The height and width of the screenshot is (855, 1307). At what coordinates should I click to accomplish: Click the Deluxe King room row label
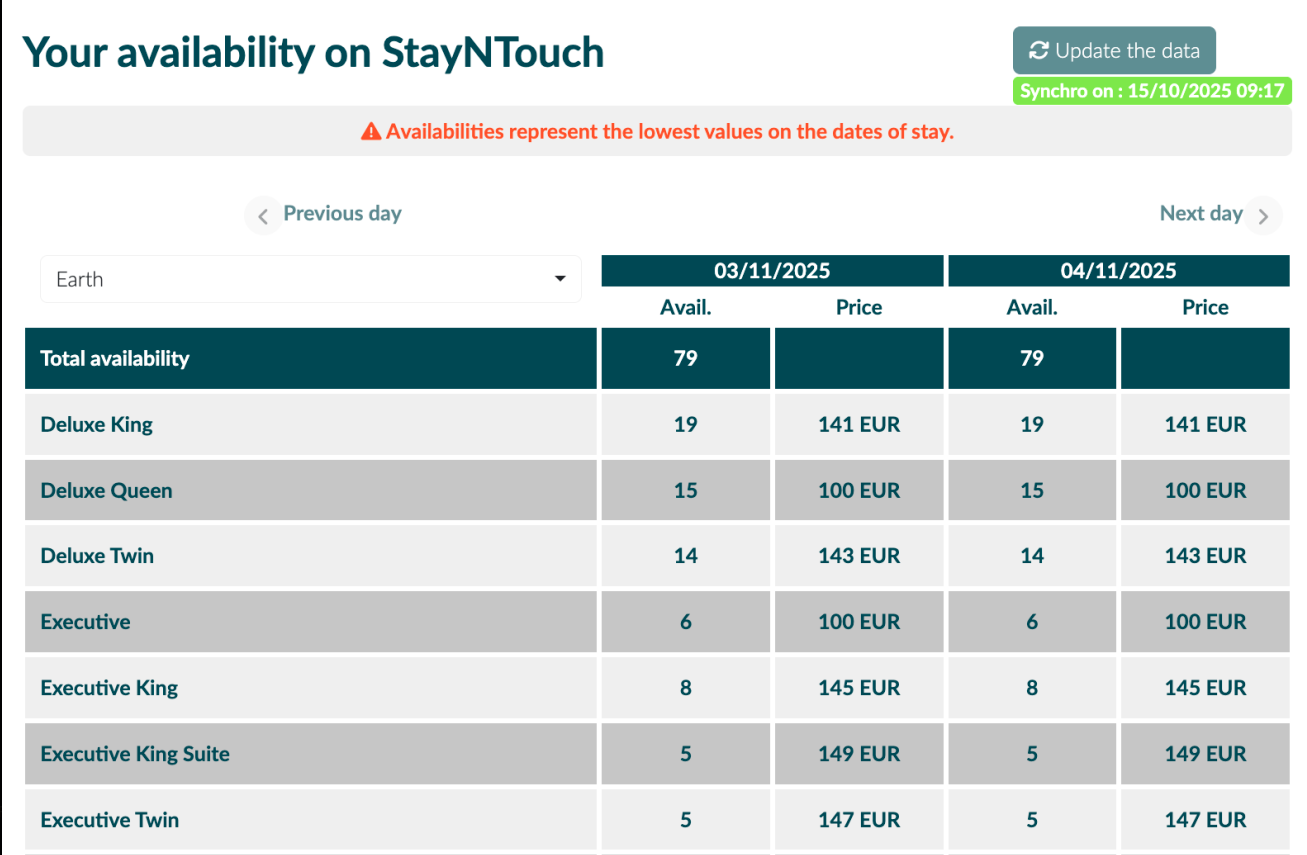coord(97,424)
